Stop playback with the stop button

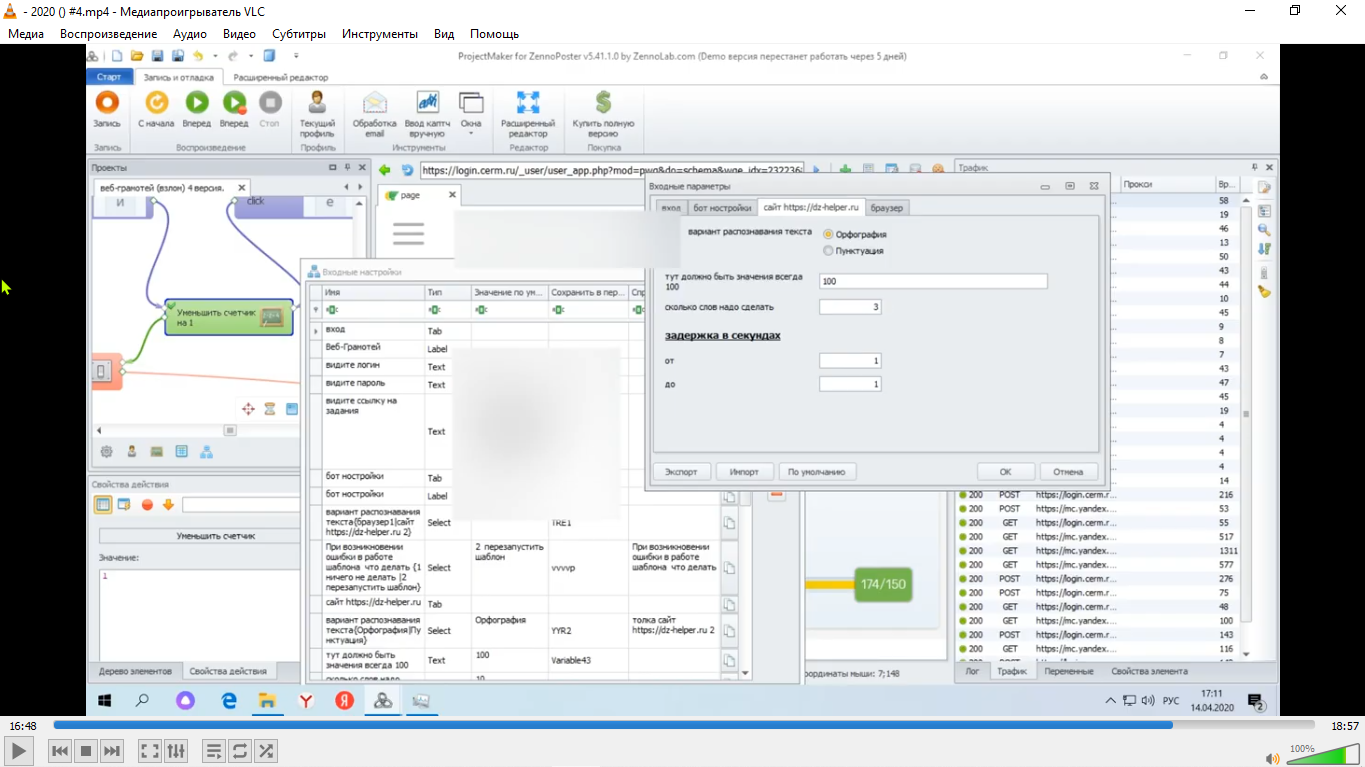click(86, 750)
